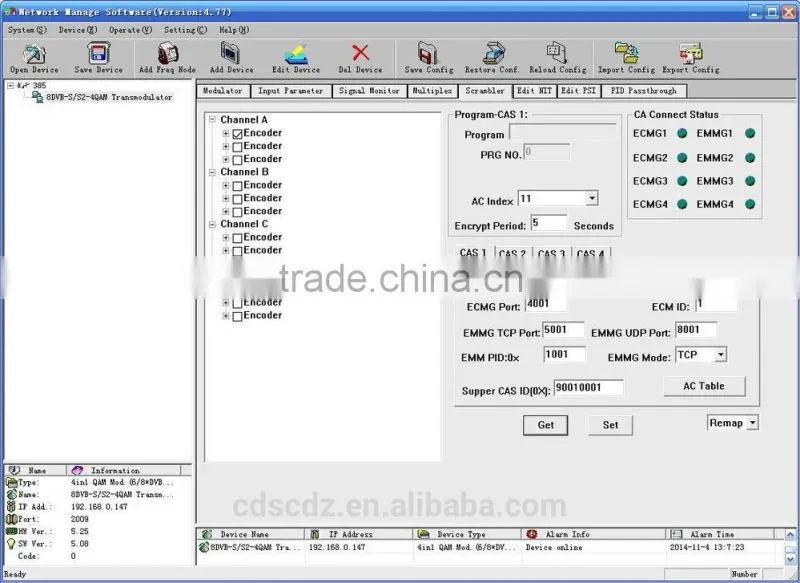Click the Alarm Time column header icon
The width and height of the screenshot is (800, 583).
(x=676, y=534)
